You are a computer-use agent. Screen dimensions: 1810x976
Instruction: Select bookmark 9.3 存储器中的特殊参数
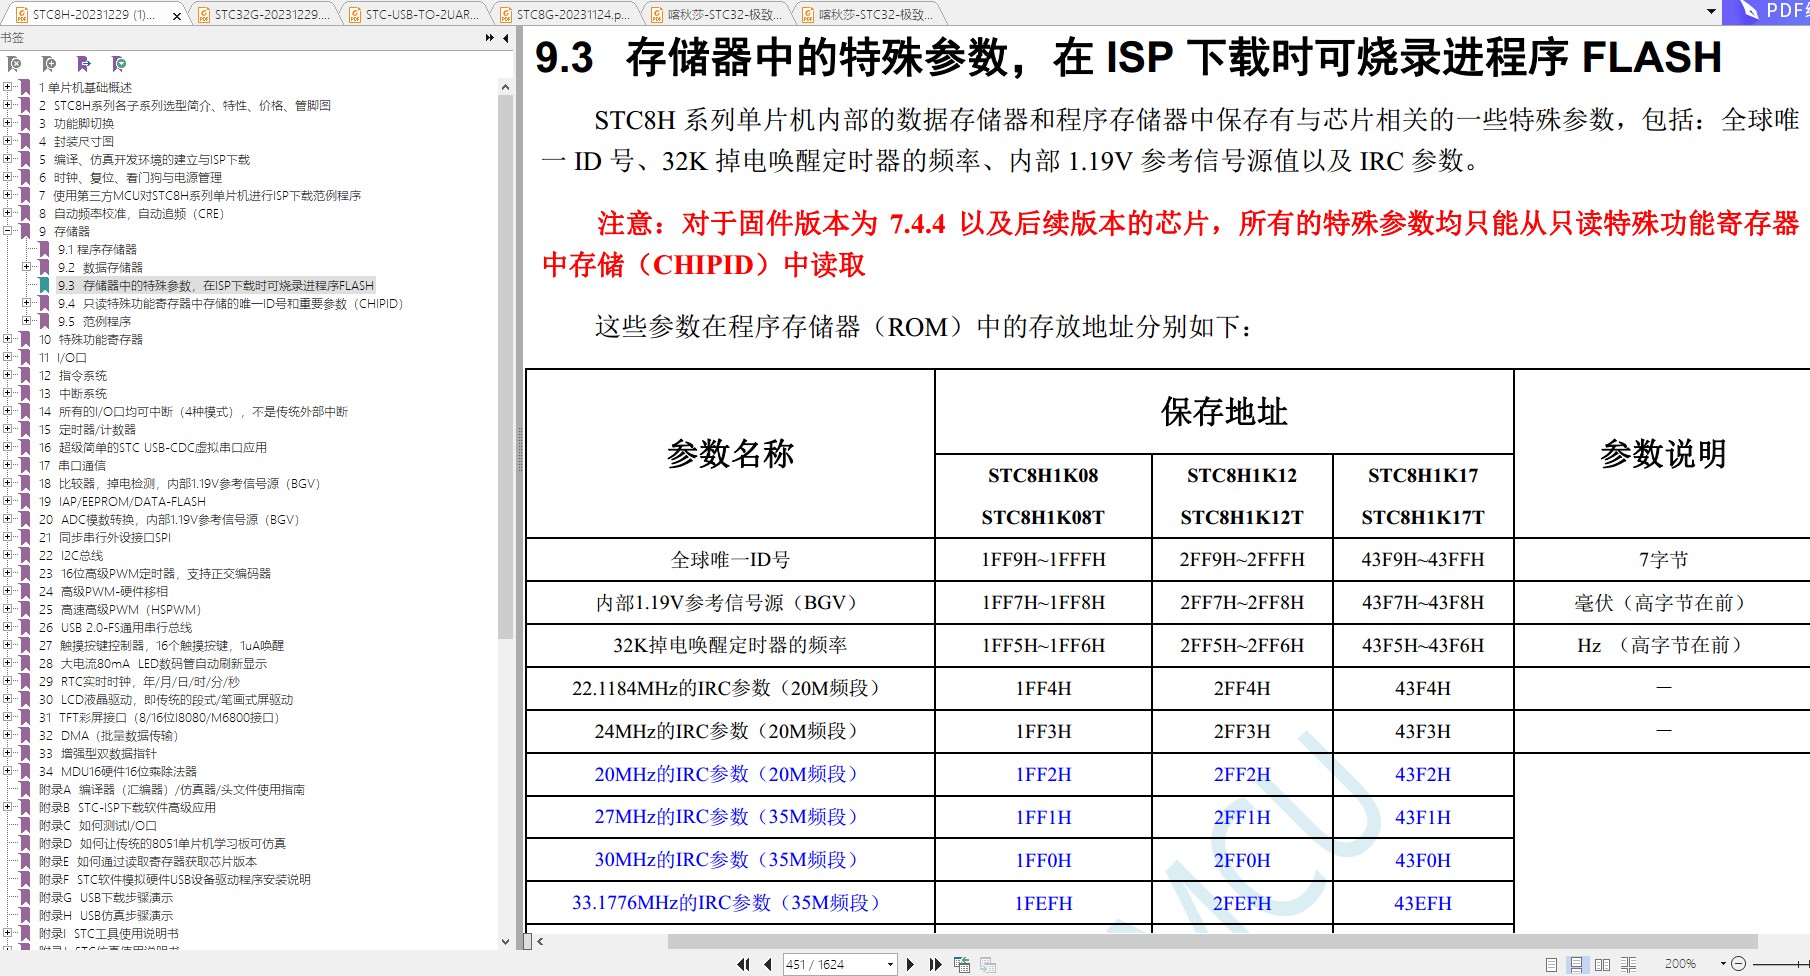(216, 286)
